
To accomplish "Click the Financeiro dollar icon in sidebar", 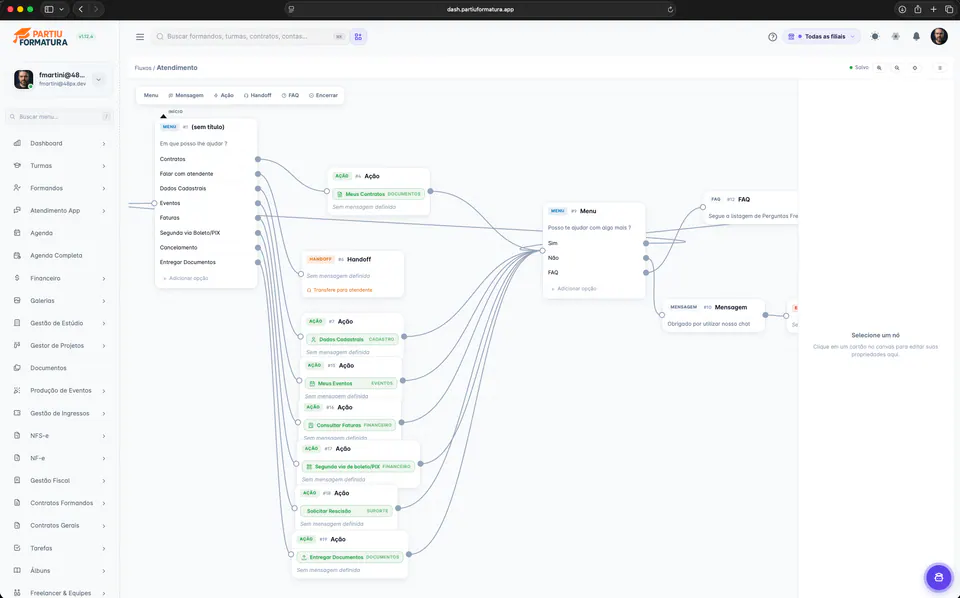I will [x=17, y=278].
